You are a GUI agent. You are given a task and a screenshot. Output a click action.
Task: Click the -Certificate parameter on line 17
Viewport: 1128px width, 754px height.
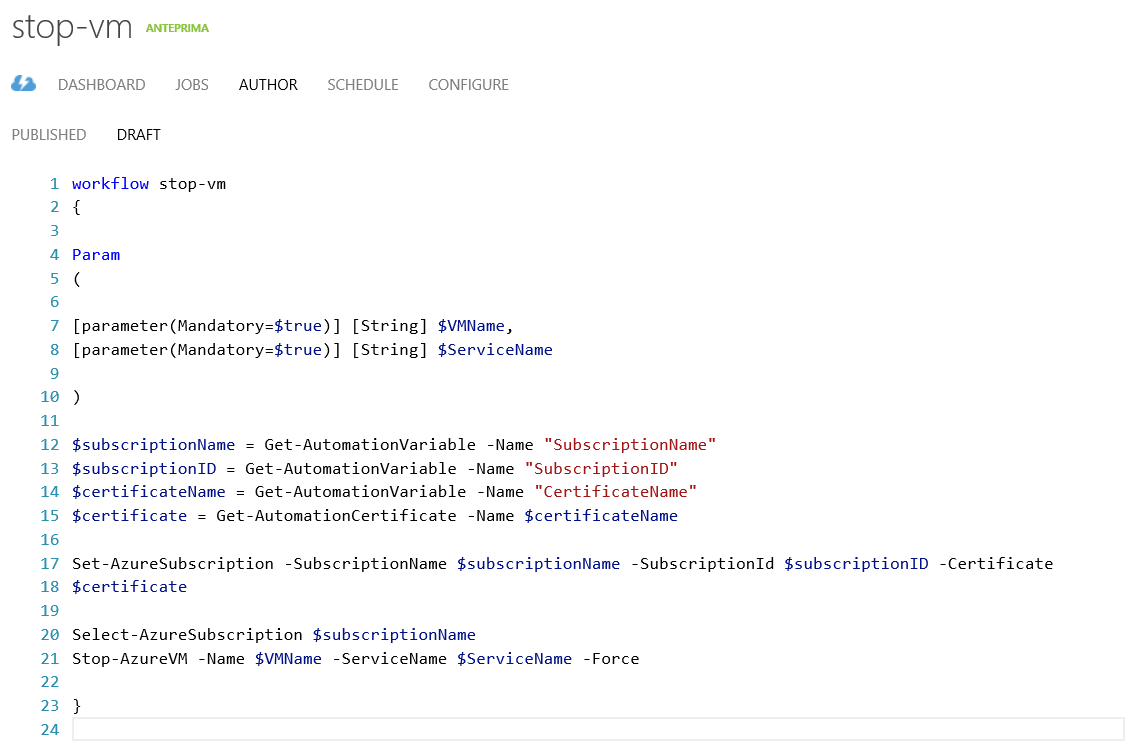tap(996, 563)
